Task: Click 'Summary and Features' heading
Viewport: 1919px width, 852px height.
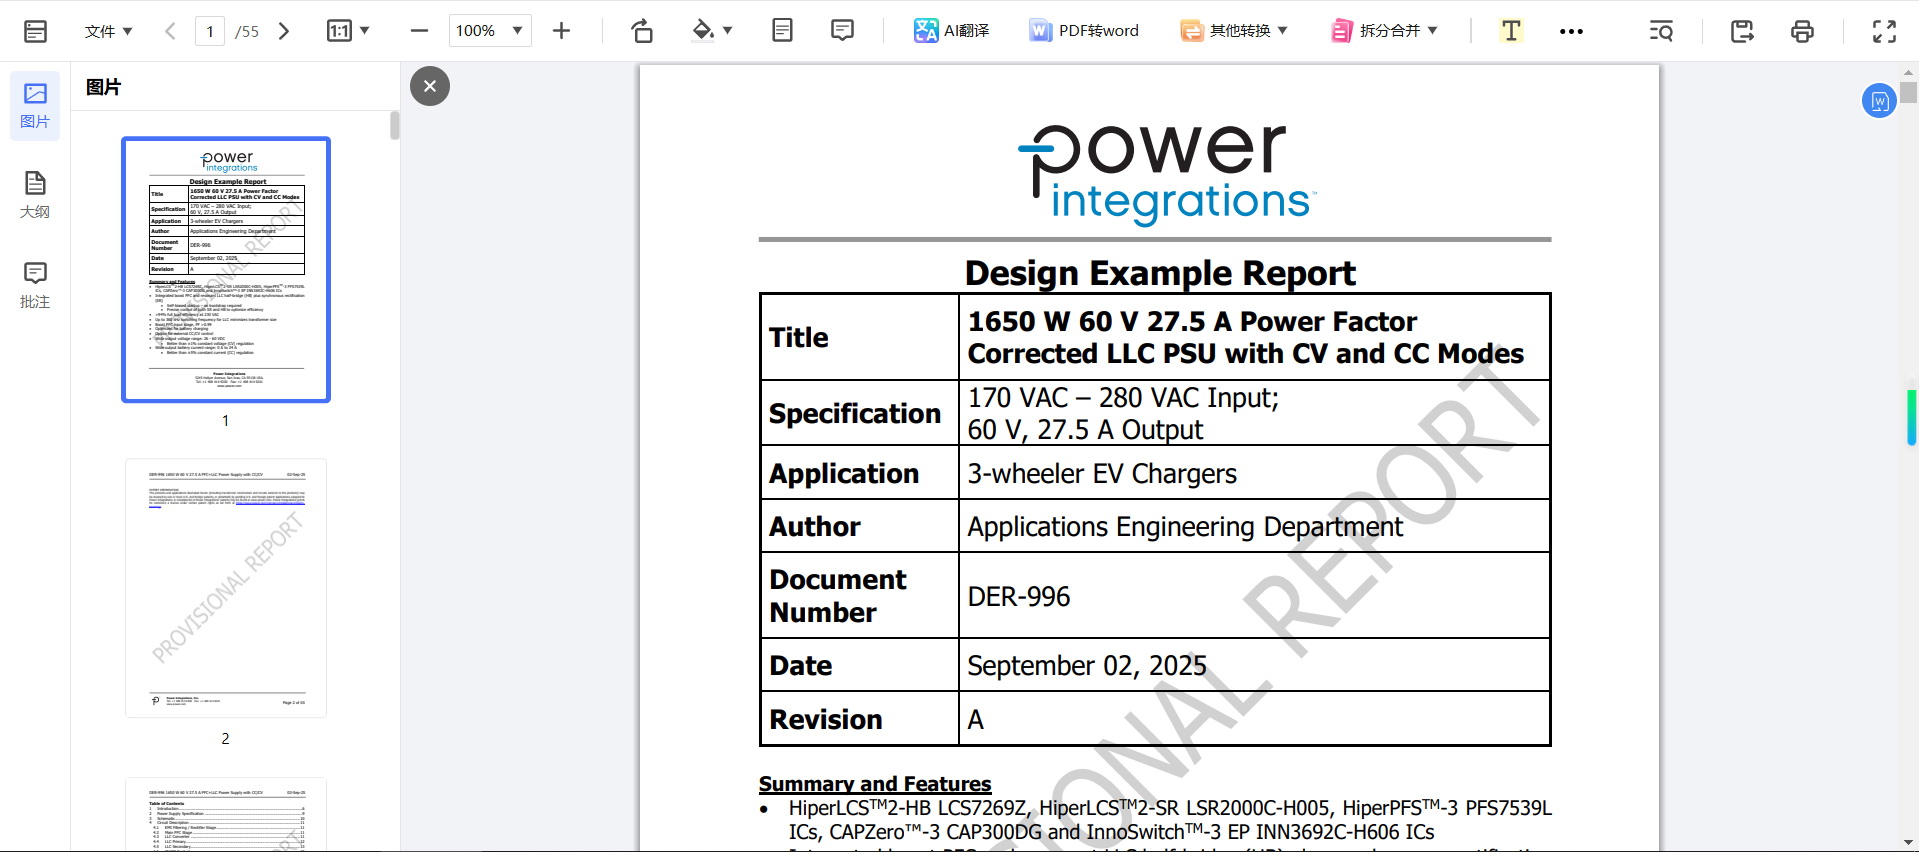Action: click(x=875, y=784)
